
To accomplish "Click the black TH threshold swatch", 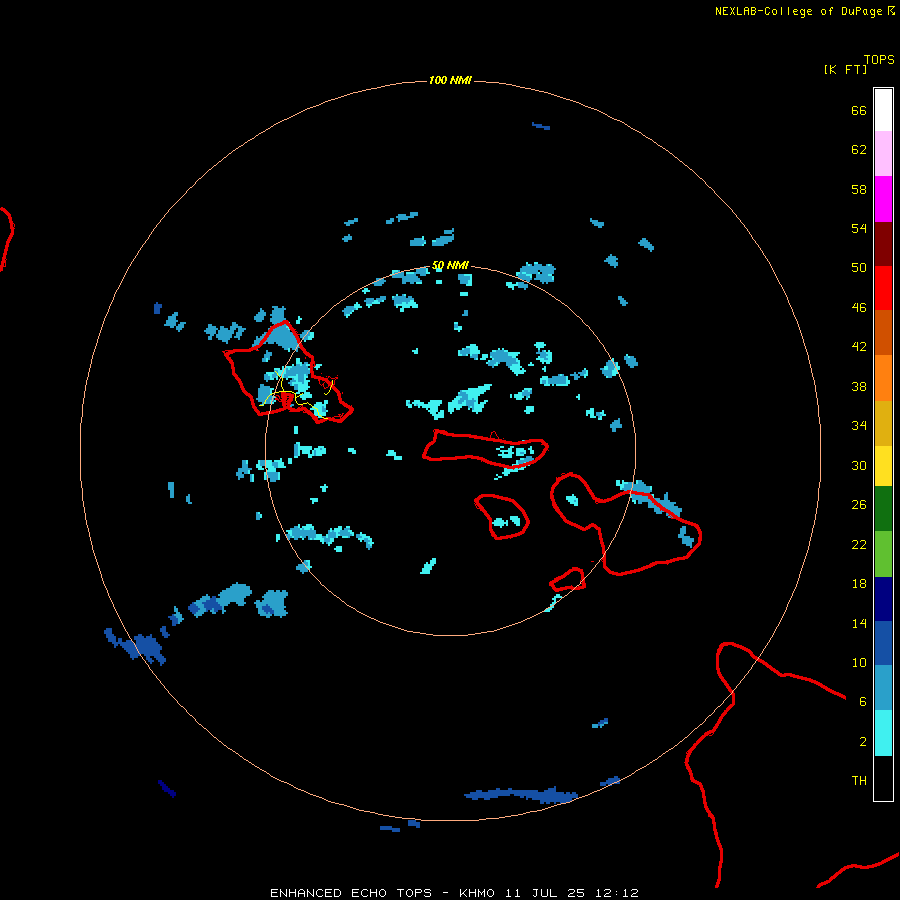I will pyautogui.click(x=883, y=778).
